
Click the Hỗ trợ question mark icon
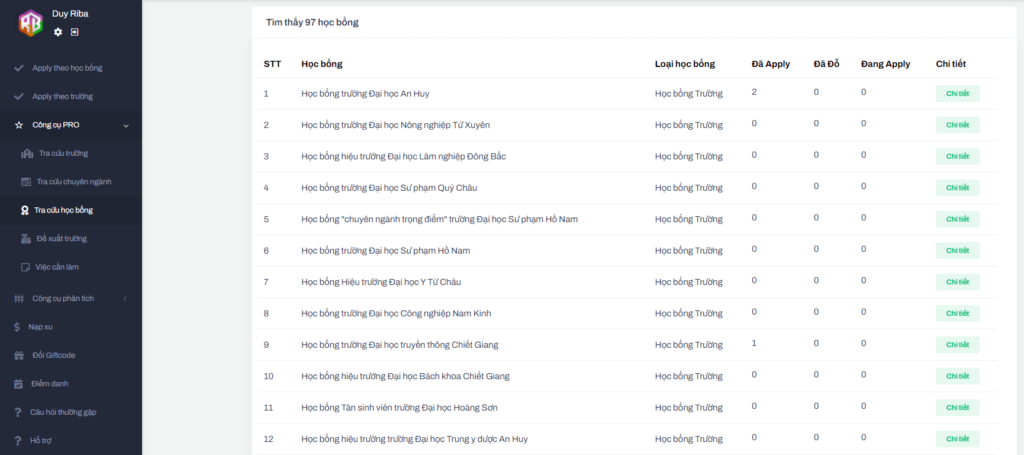point(18,441)
